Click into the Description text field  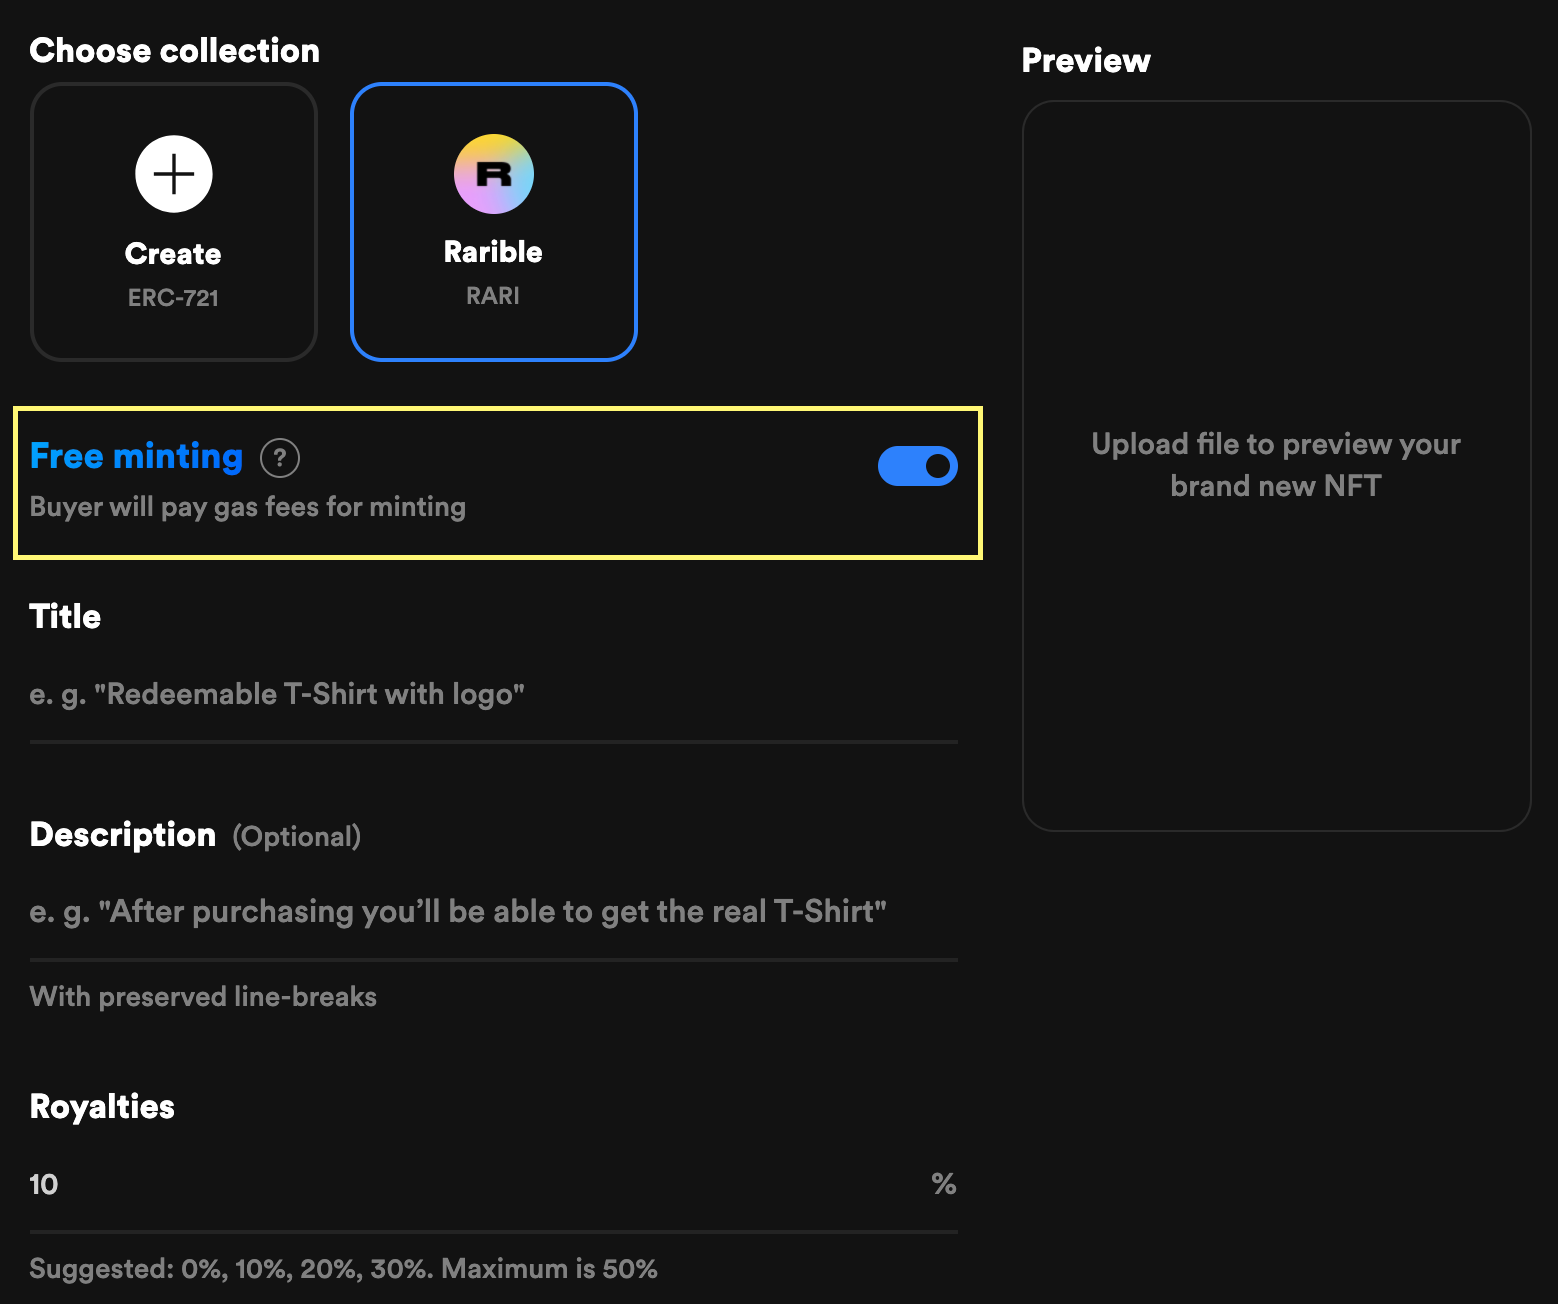[x=493, y=912]
